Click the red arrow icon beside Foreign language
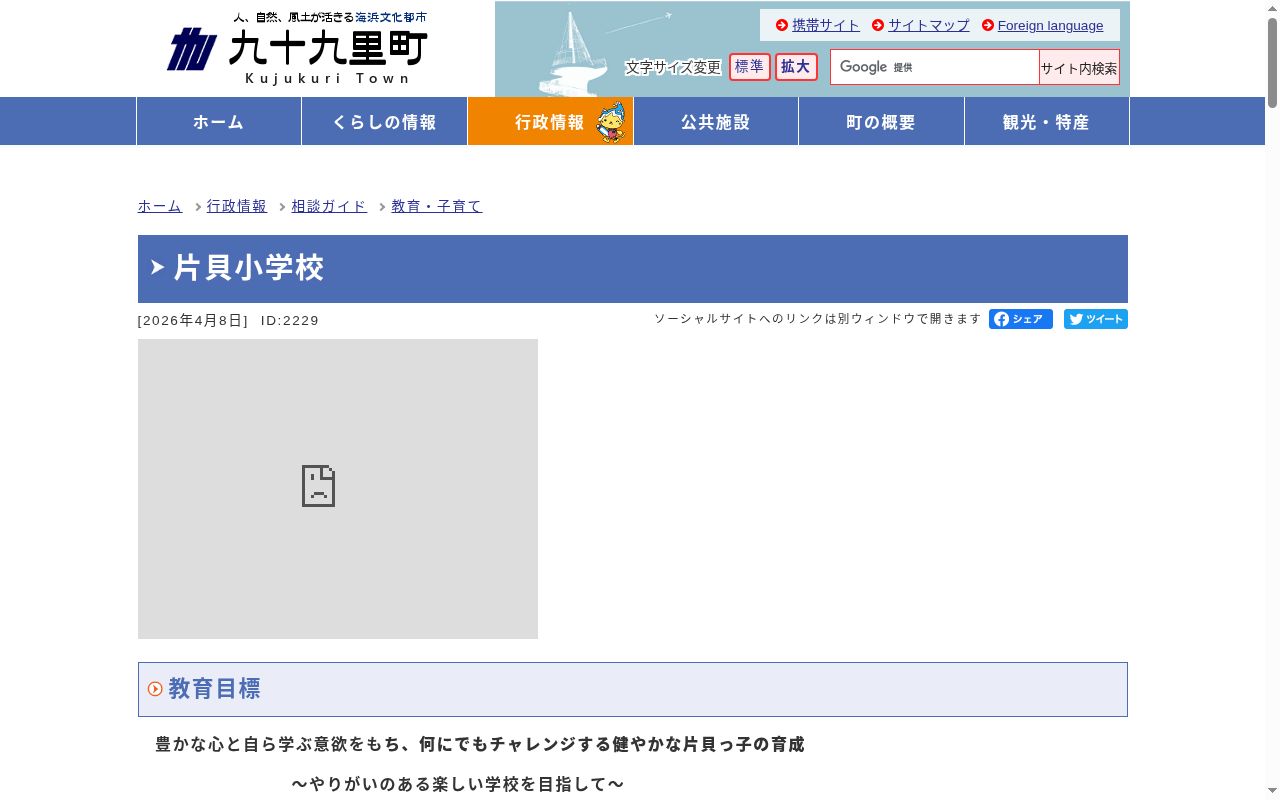Image resolution: width=1280 pixels, height=800 pixels. 988,25
